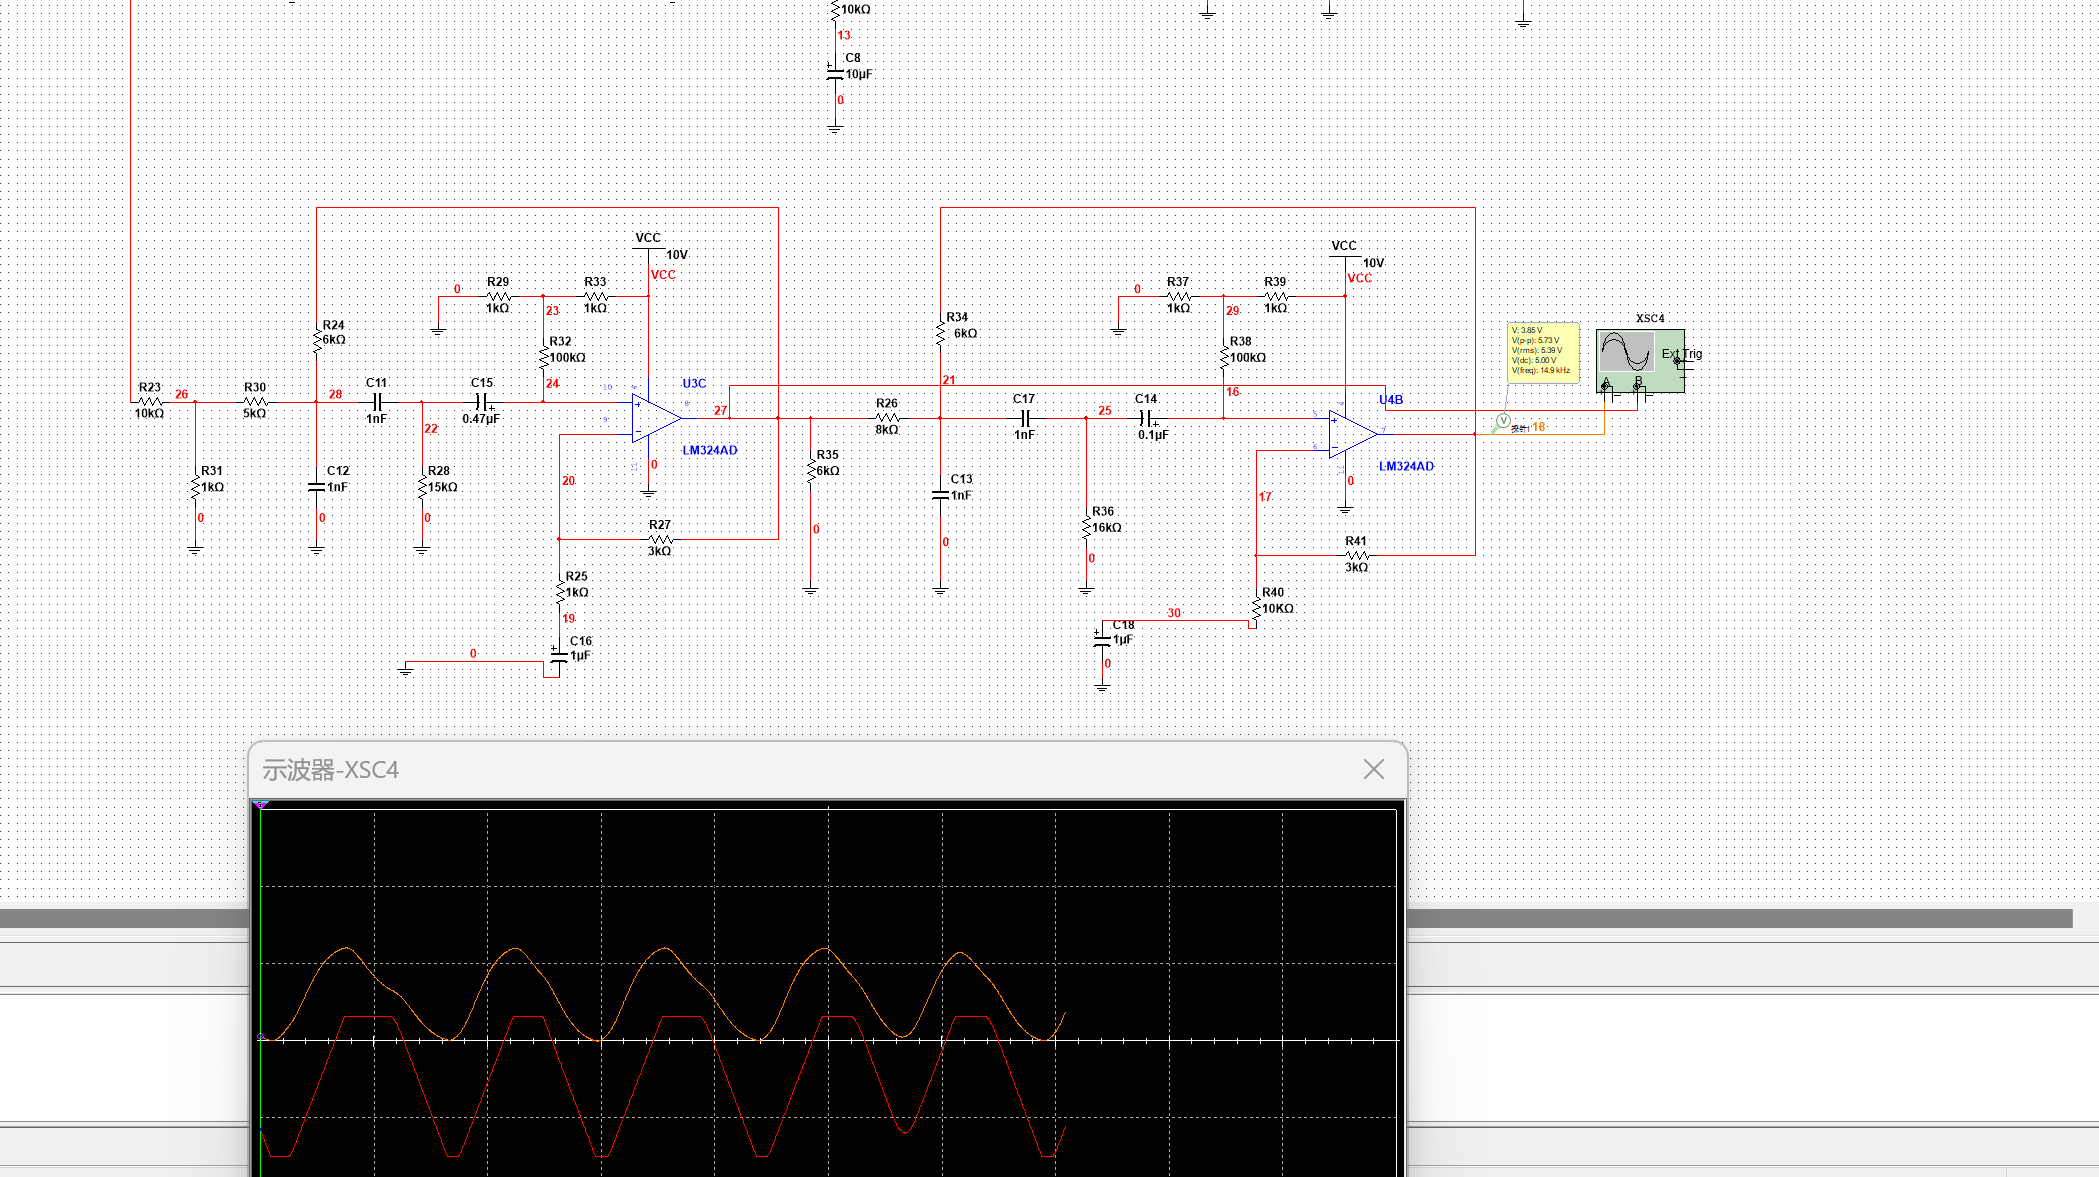Select resistor R35 6kΩ symbol

tap(811, 470)
